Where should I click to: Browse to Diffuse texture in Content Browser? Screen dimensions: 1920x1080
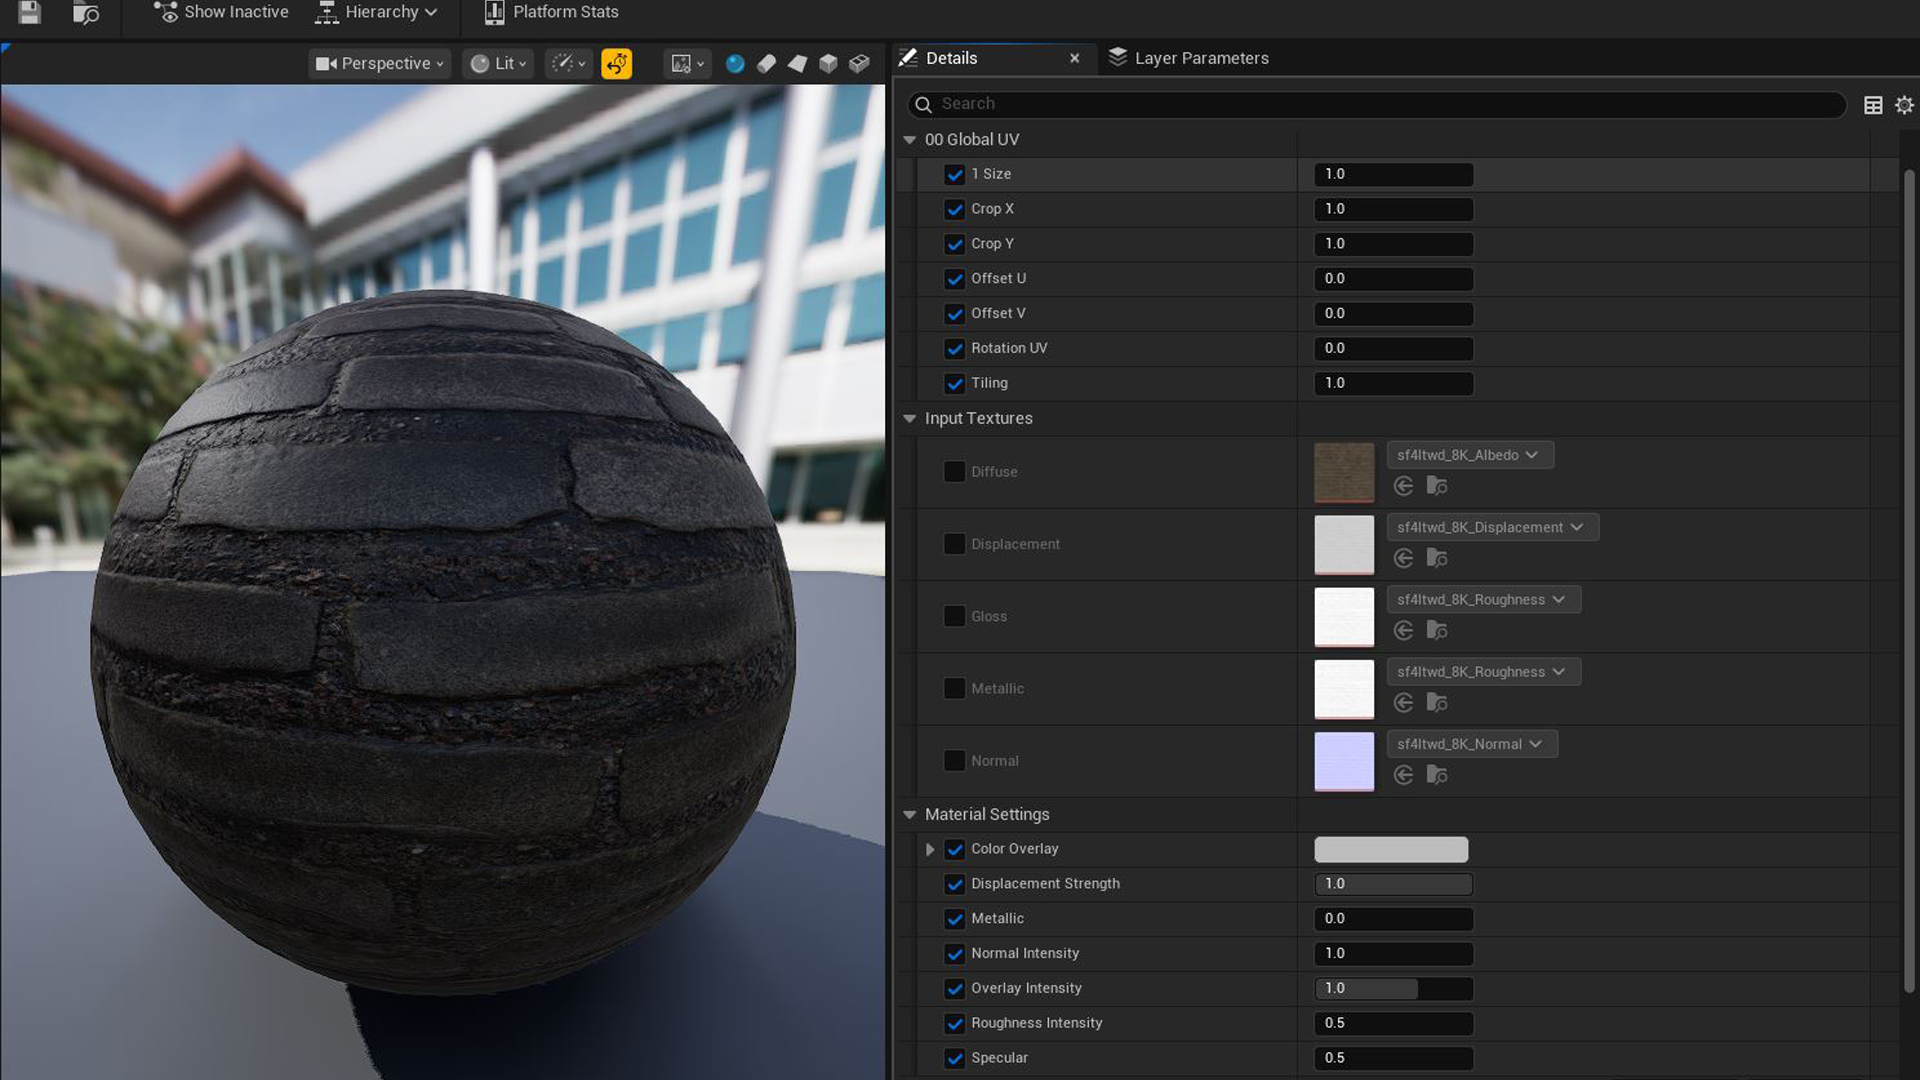click(1437, 486)
